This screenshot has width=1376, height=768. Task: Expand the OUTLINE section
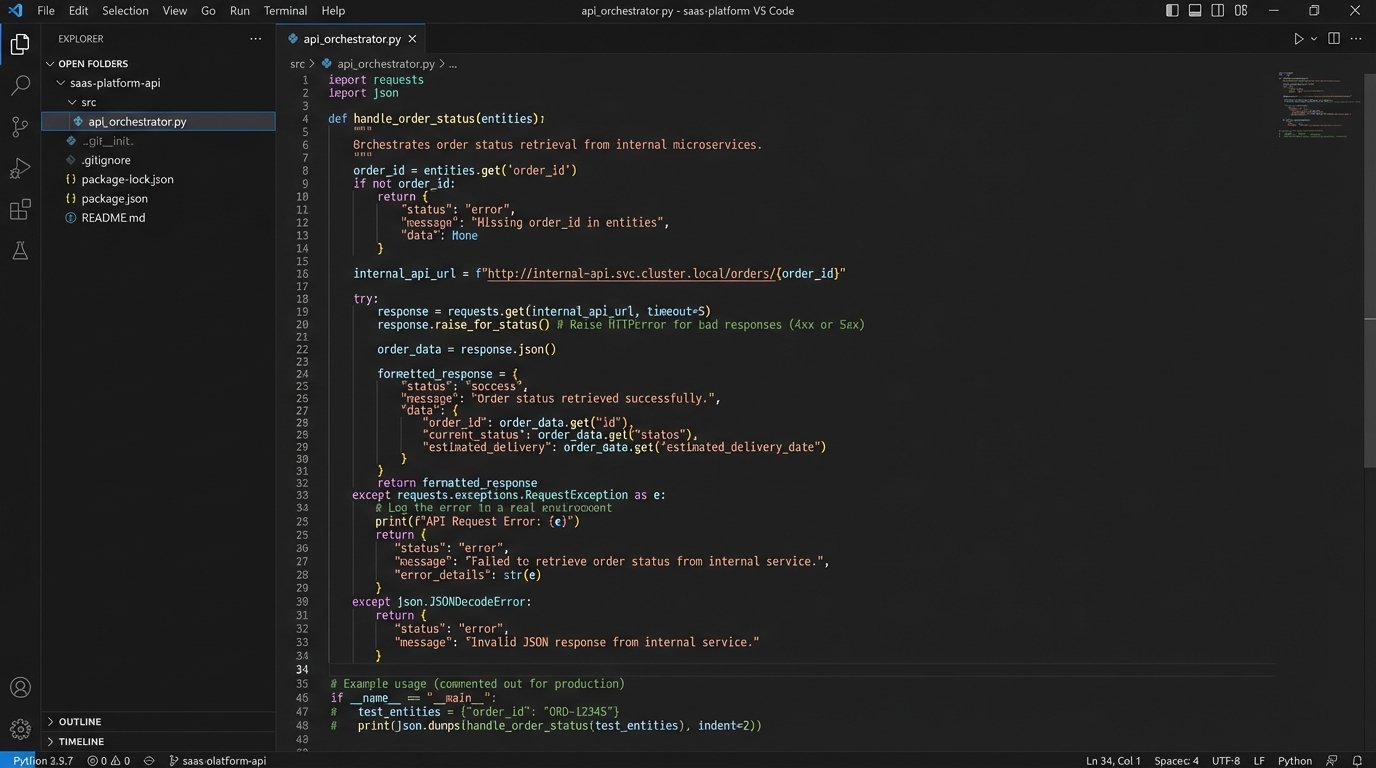pyautogui.click(x=80, y=722)
